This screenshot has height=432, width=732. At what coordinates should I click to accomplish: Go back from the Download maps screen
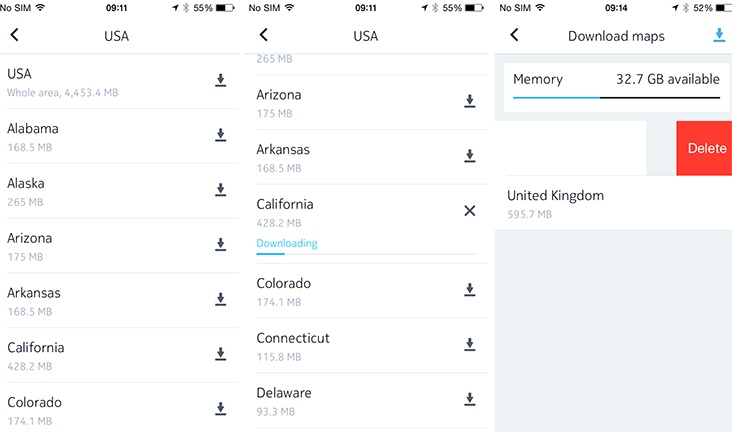coord(514,35)
